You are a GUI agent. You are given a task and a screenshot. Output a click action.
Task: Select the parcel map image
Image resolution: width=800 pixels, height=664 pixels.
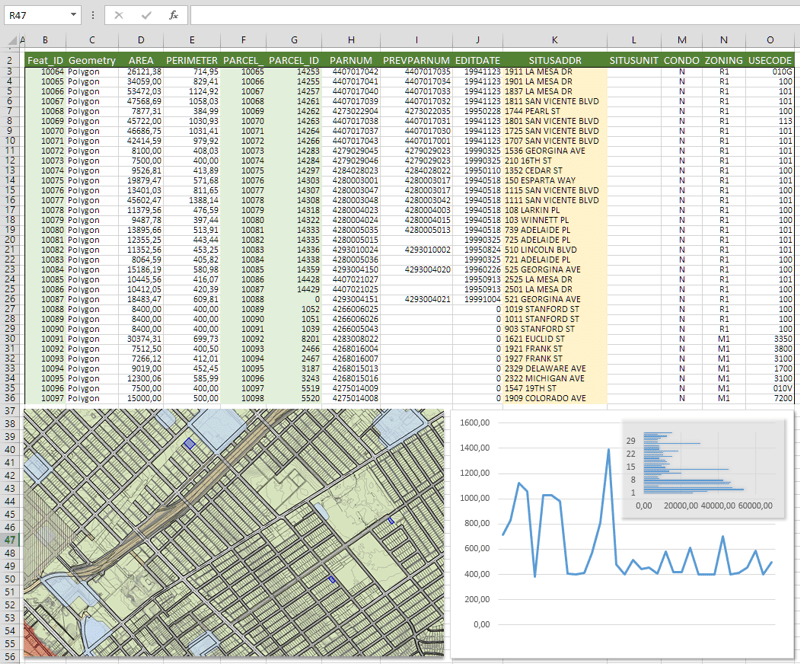point(234,532)
